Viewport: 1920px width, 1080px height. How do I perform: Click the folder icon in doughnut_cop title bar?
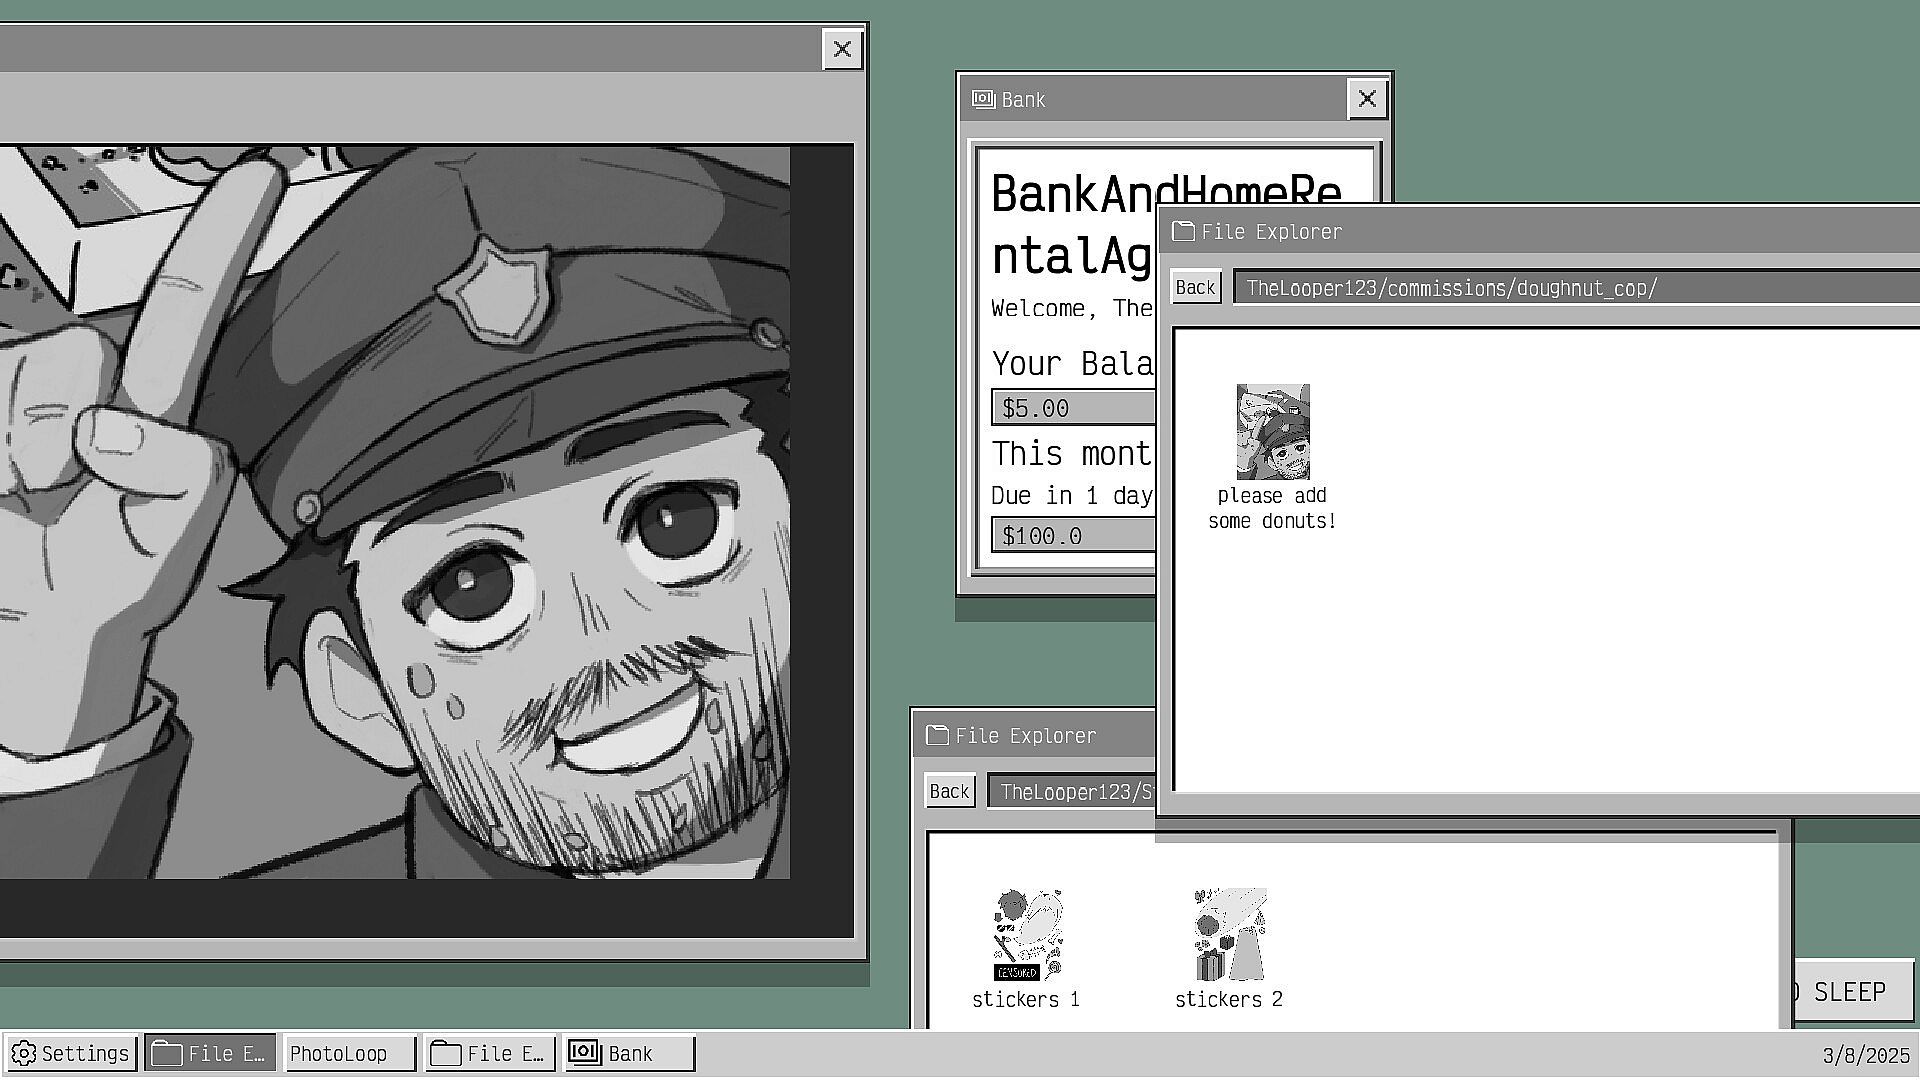[x=1184, y=232]
